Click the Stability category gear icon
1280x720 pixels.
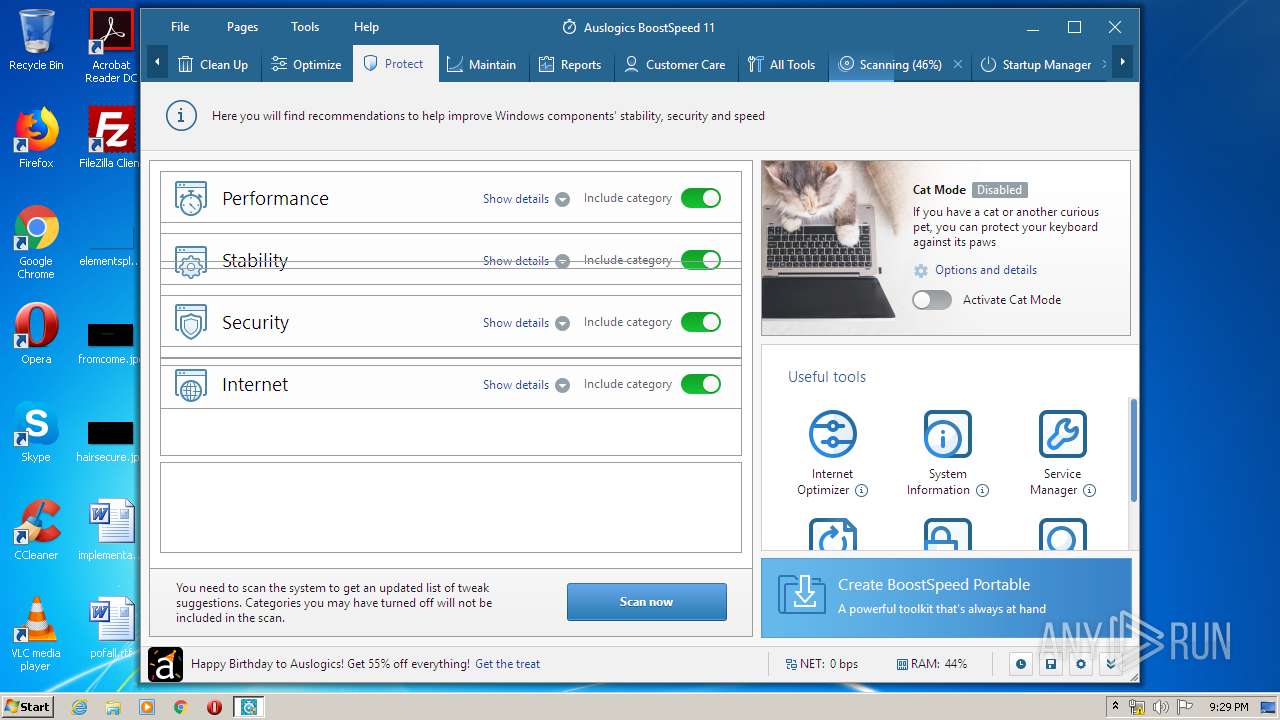click(x=190, y=261)
